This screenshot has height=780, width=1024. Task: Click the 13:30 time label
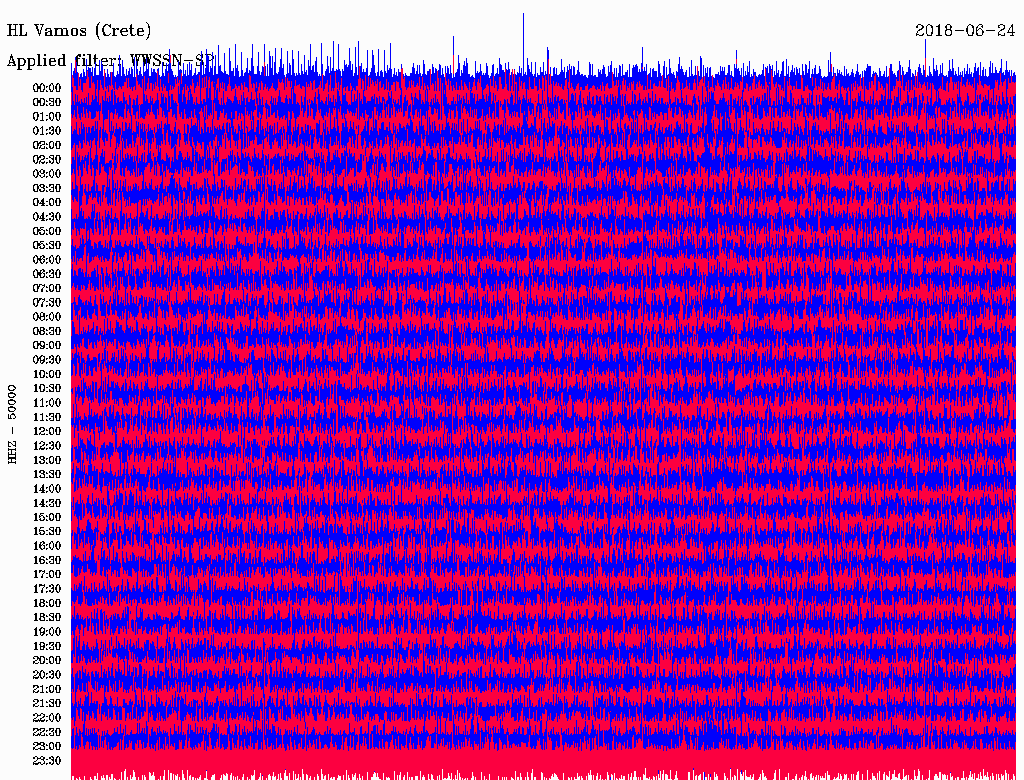[x=47, y=475]
